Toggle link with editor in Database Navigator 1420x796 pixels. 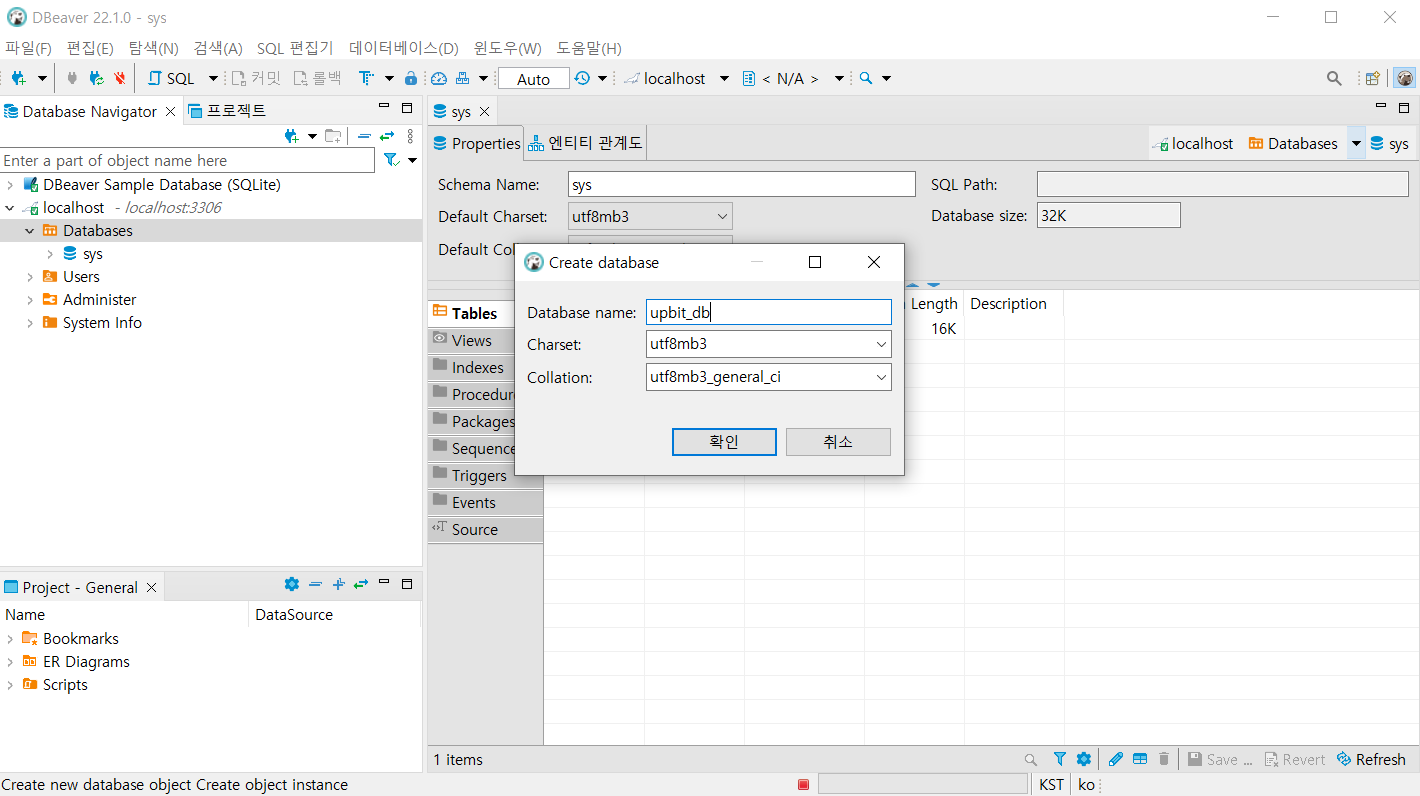click(x=386, y=136)
